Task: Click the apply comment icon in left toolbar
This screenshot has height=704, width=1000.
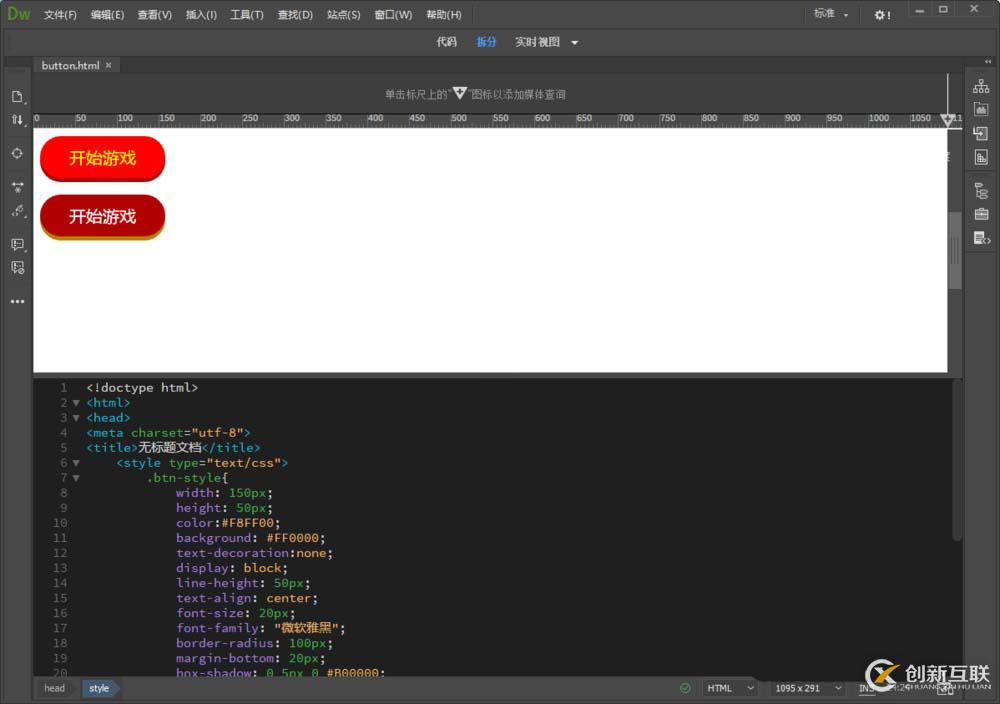Action: (17, 244)
